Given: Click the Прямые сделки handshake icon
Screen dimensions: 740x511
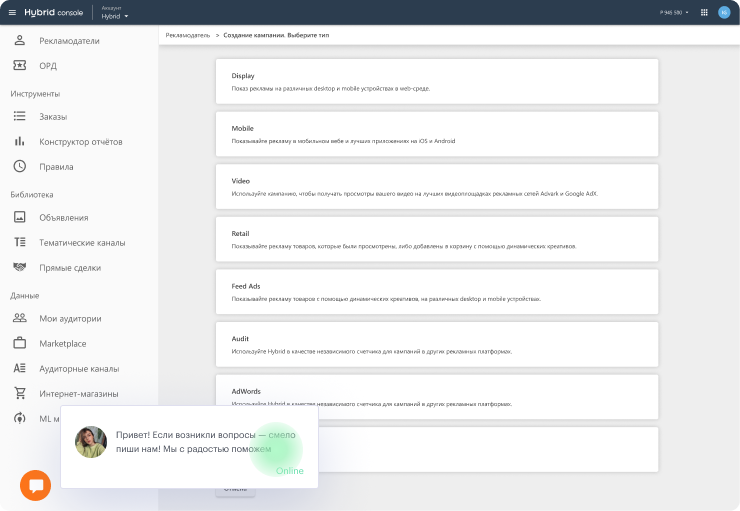Looking at the screenshot, I should coord(19,268).
